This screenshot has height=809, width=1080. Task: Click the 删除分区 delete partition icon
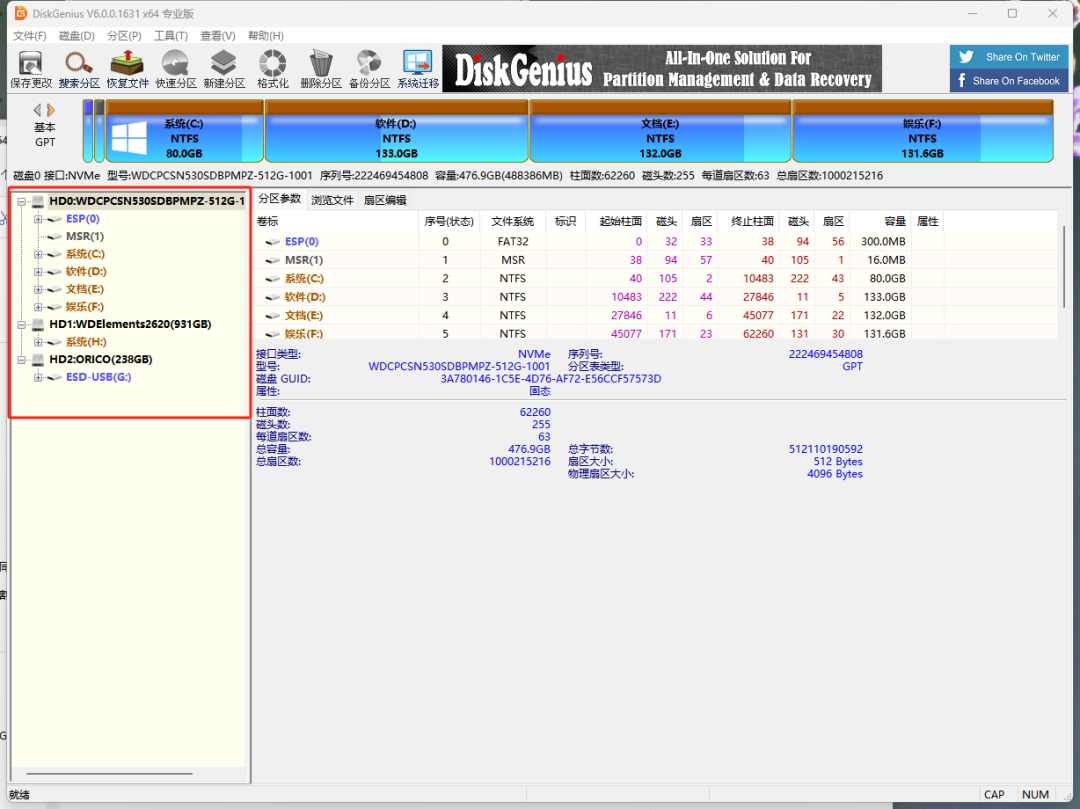click(321, 69)
